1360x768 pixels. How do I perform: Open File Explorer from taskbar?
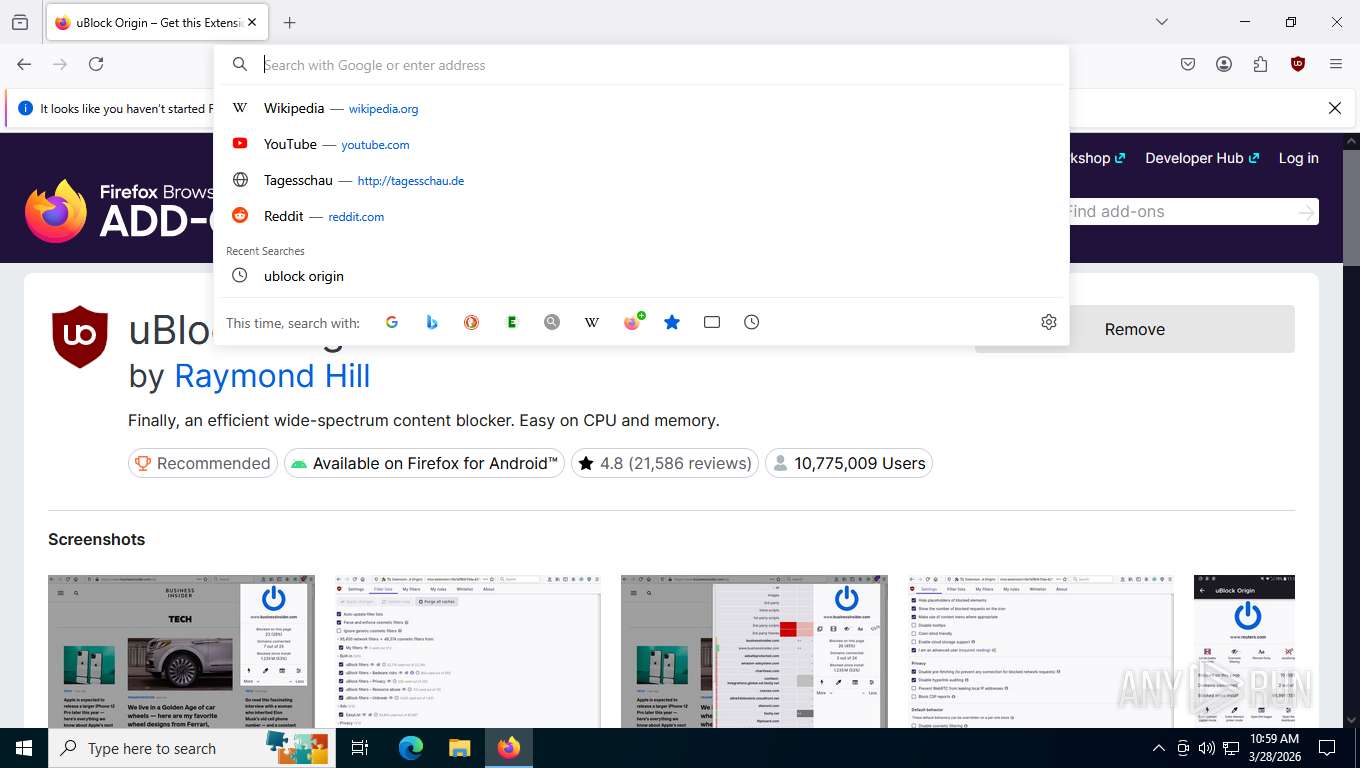pos(459,748)
